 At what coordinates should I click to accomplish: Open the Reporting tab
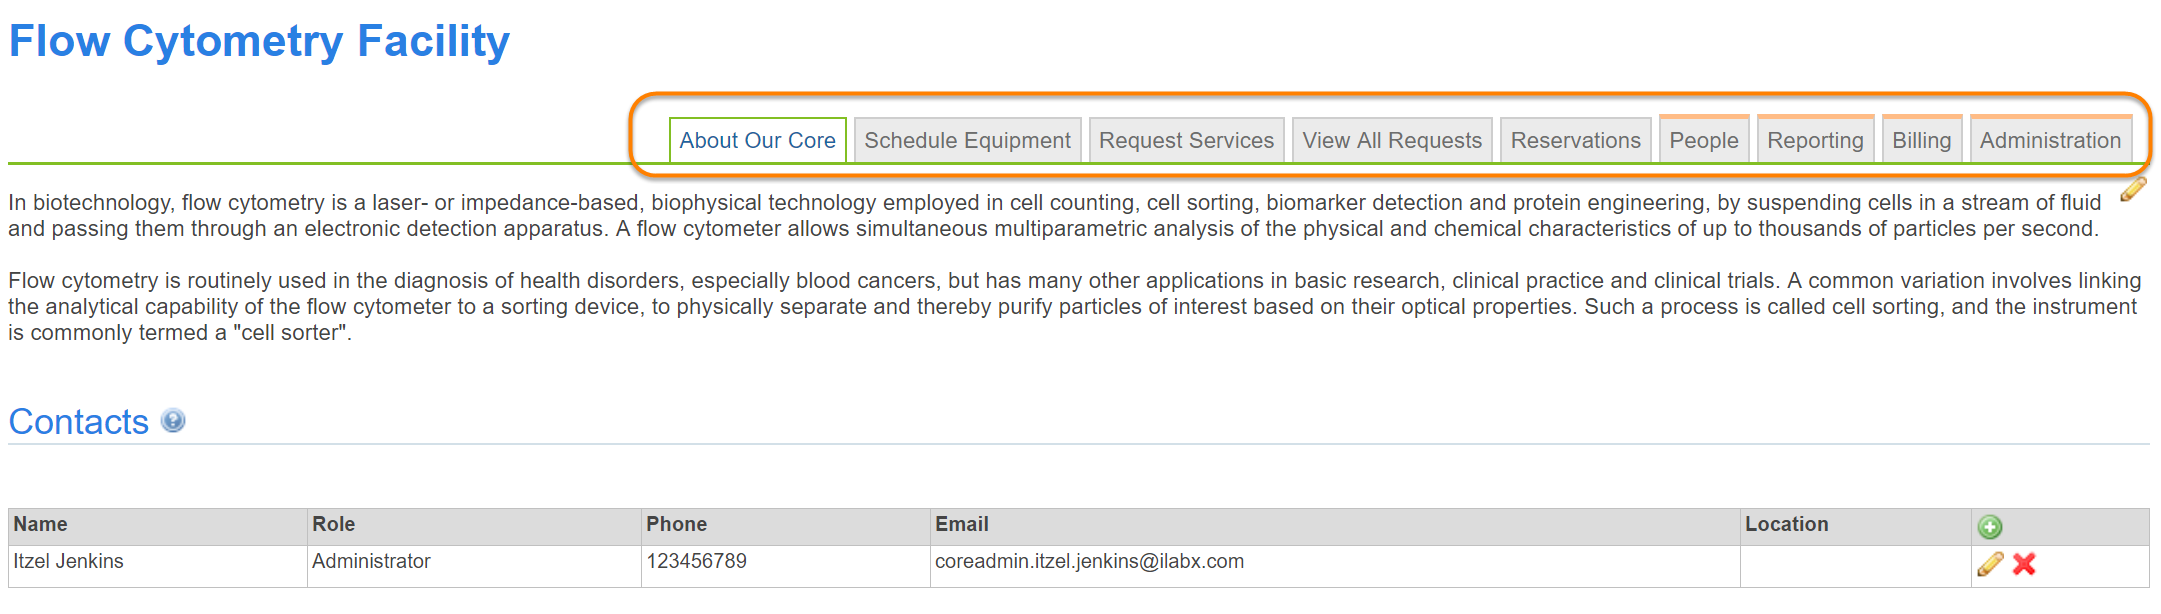click(x=1815, y=141)
